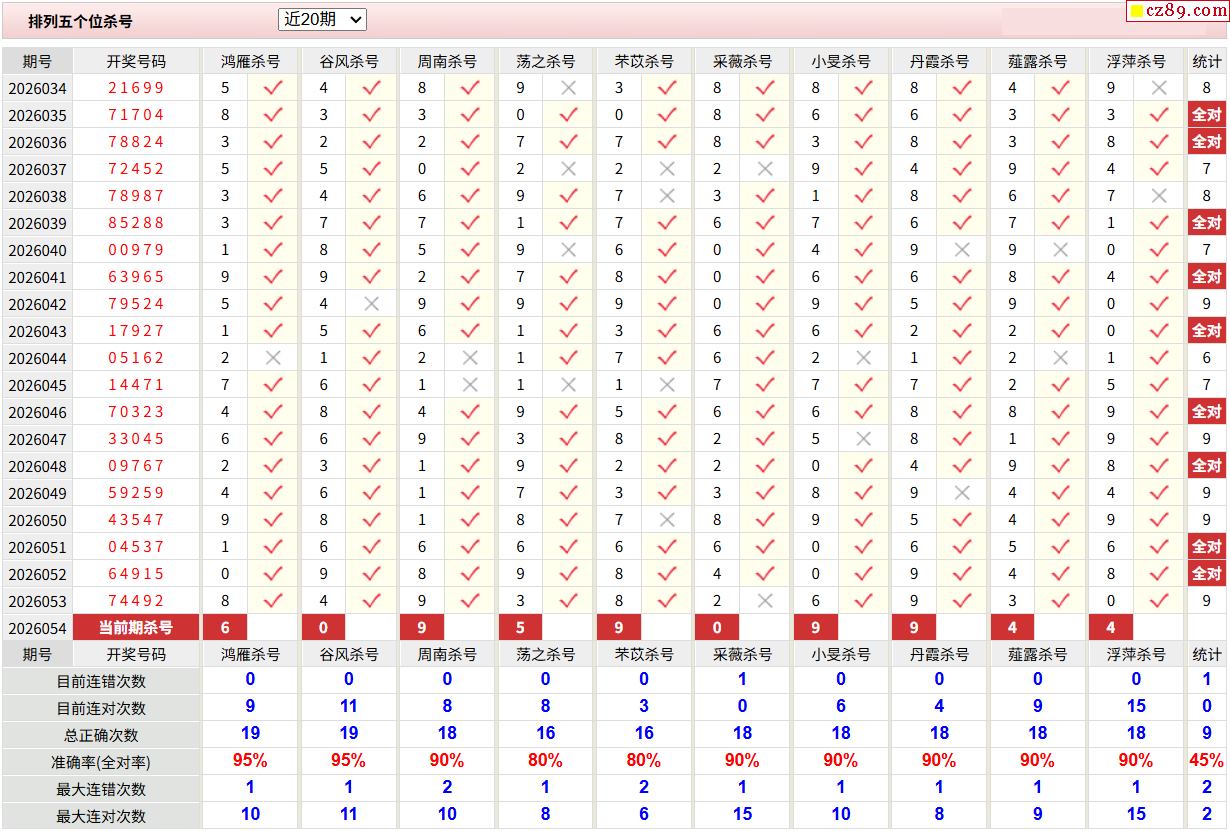Click the 全对 badge in row 2026035
Viewport: 1230px width, 831px height.
click(x=1207, y=115)
